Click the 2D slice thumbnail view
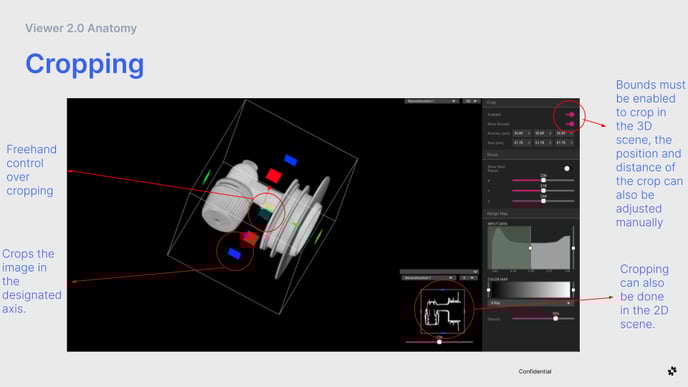Screen dimensions: 688x387 pyautogui.click(x=443, y=311)
